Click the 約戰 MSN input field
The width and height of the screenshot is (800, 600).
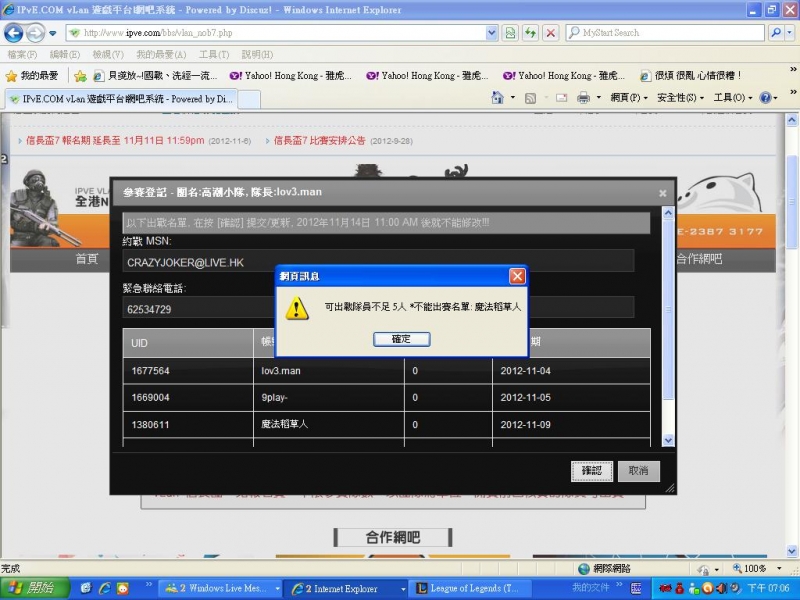378,262
